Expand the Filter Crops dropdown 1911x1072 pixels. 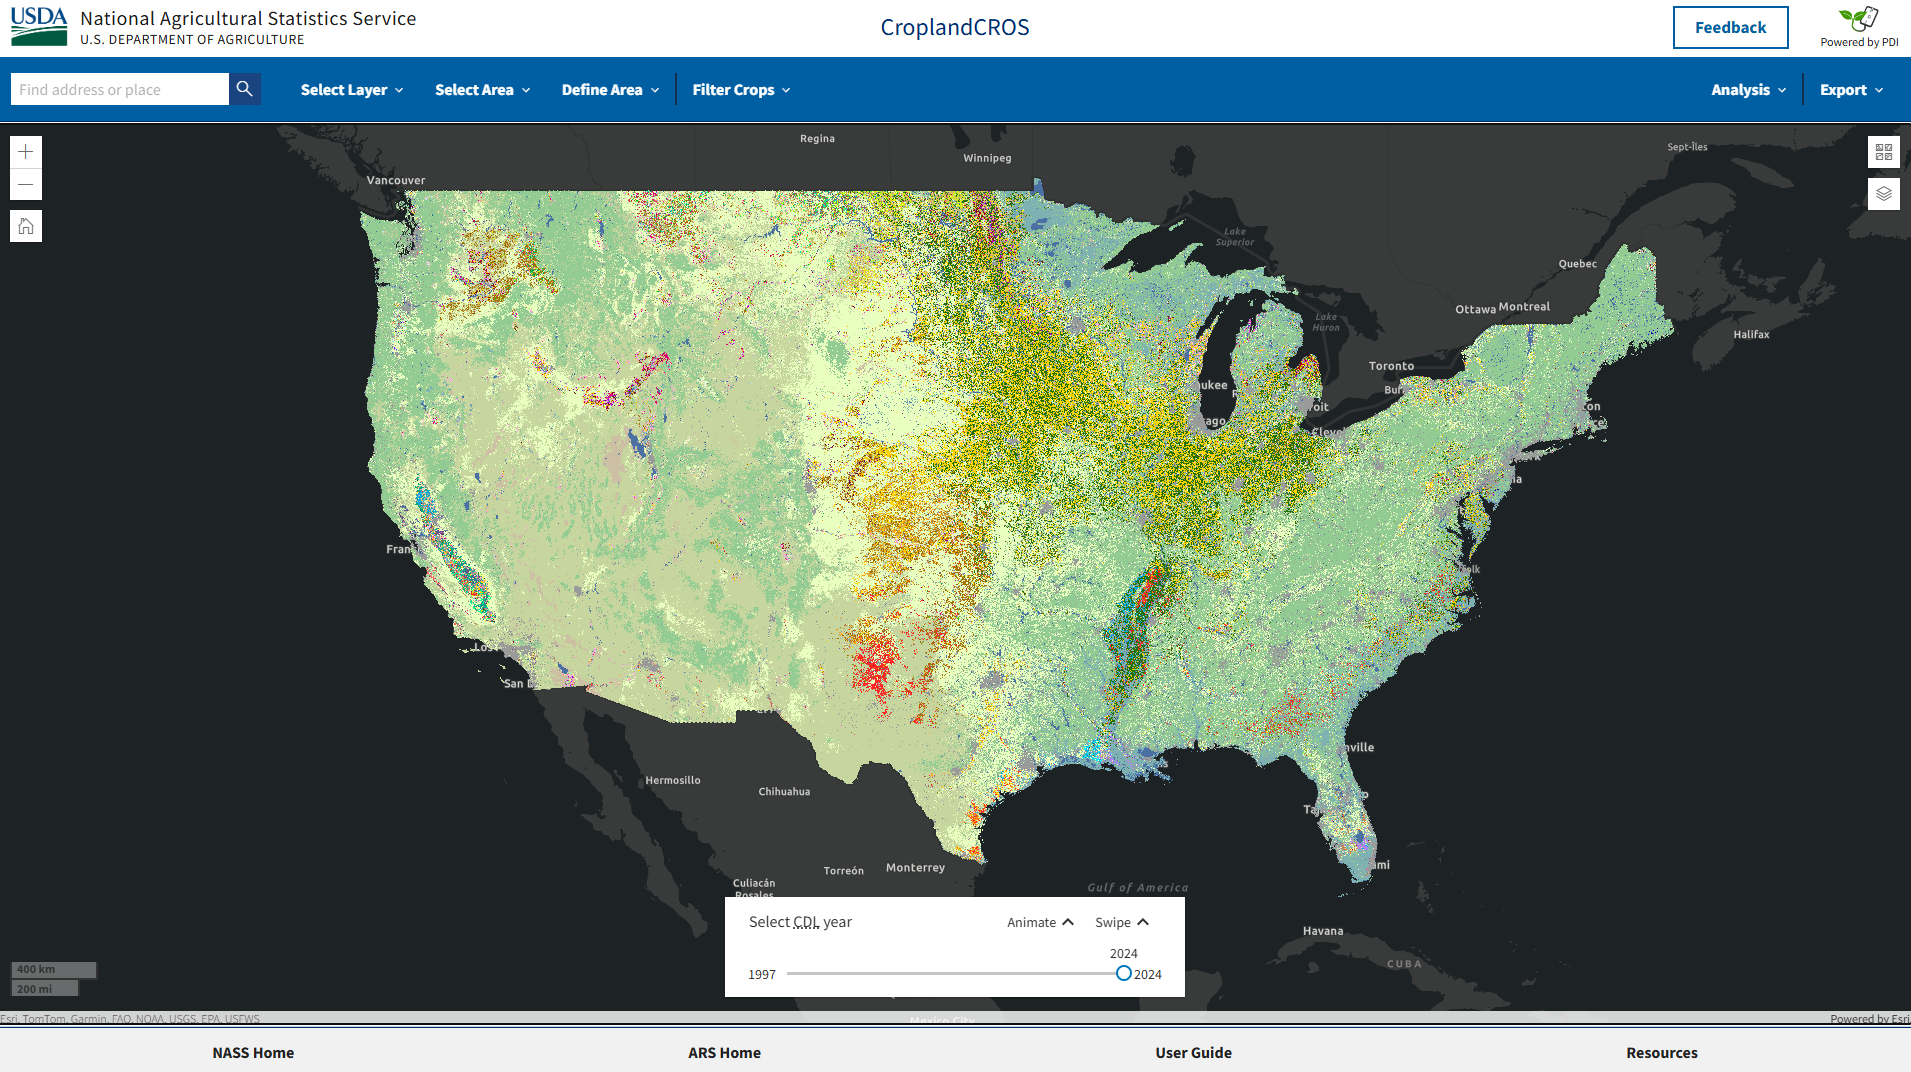pyautogui.click(x=741, y=89)
